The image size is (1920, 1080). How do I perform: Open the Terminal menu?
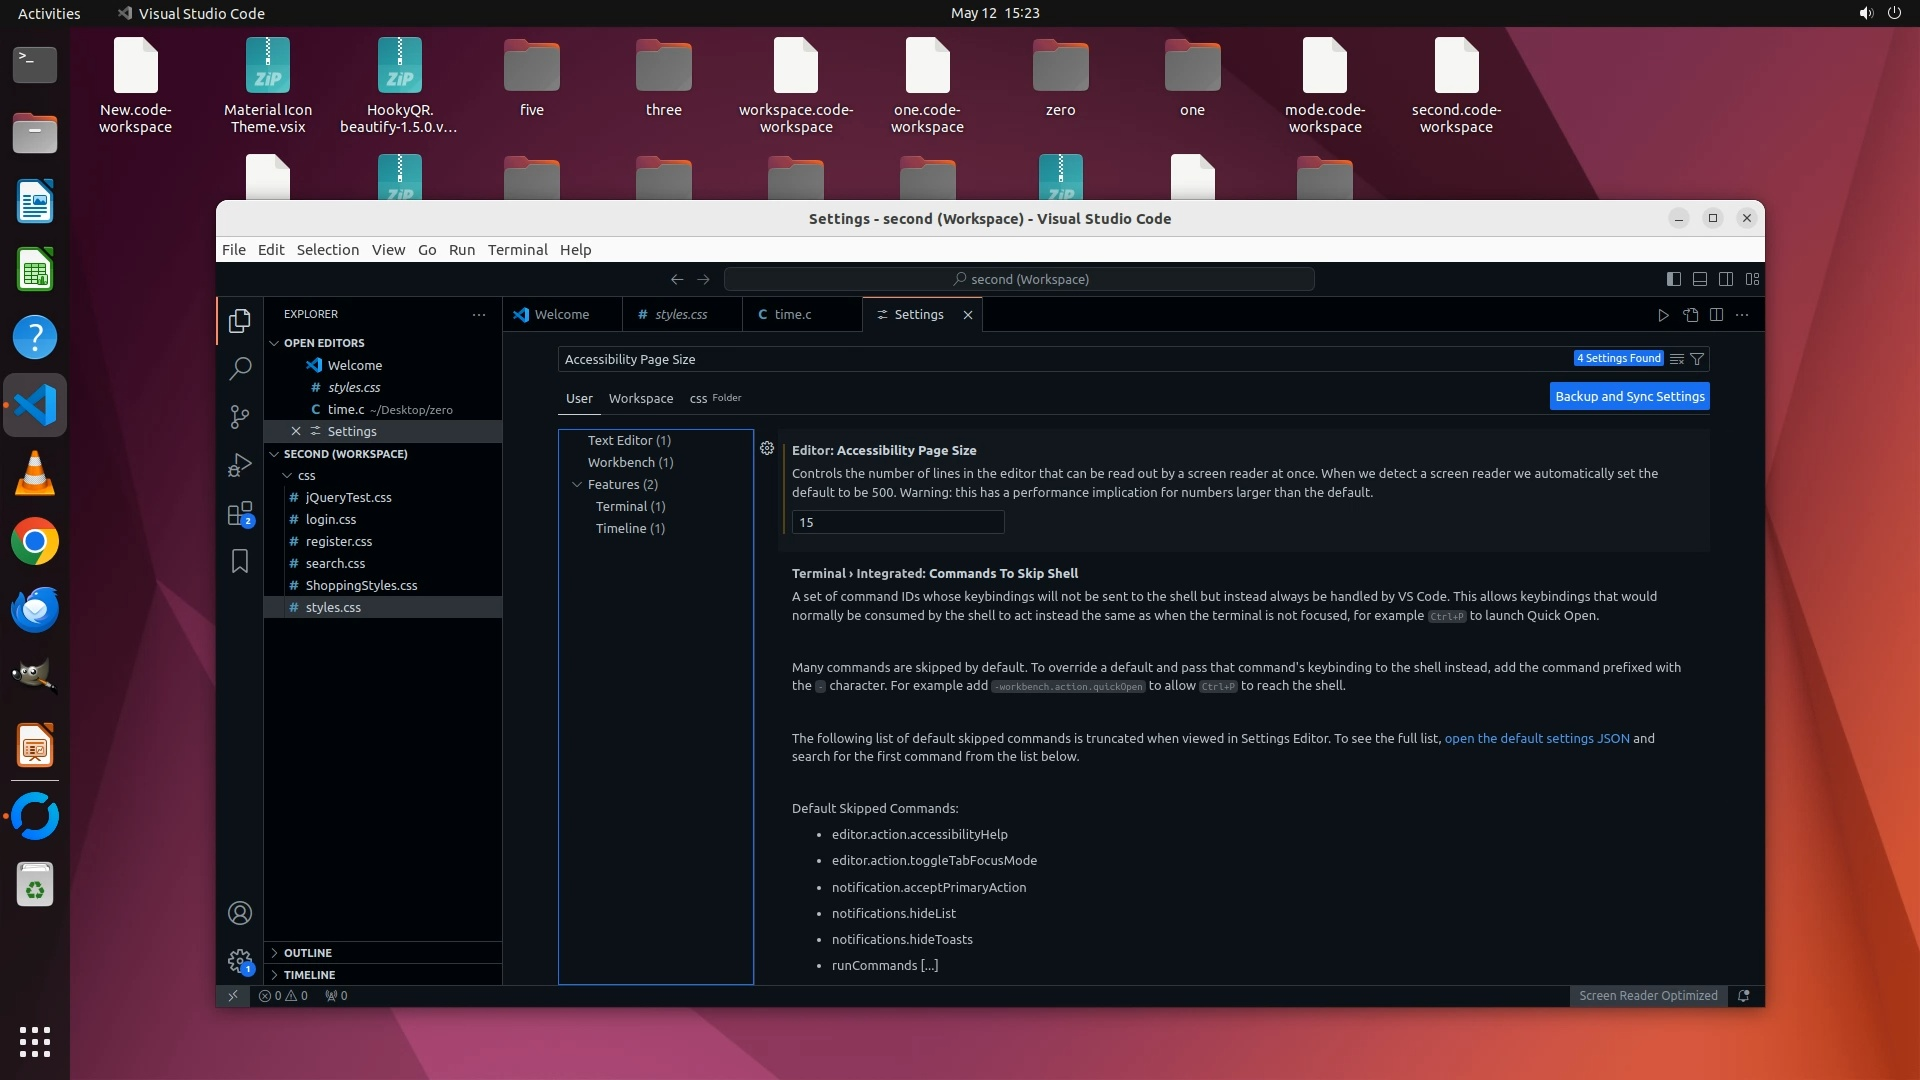point(517,250)
